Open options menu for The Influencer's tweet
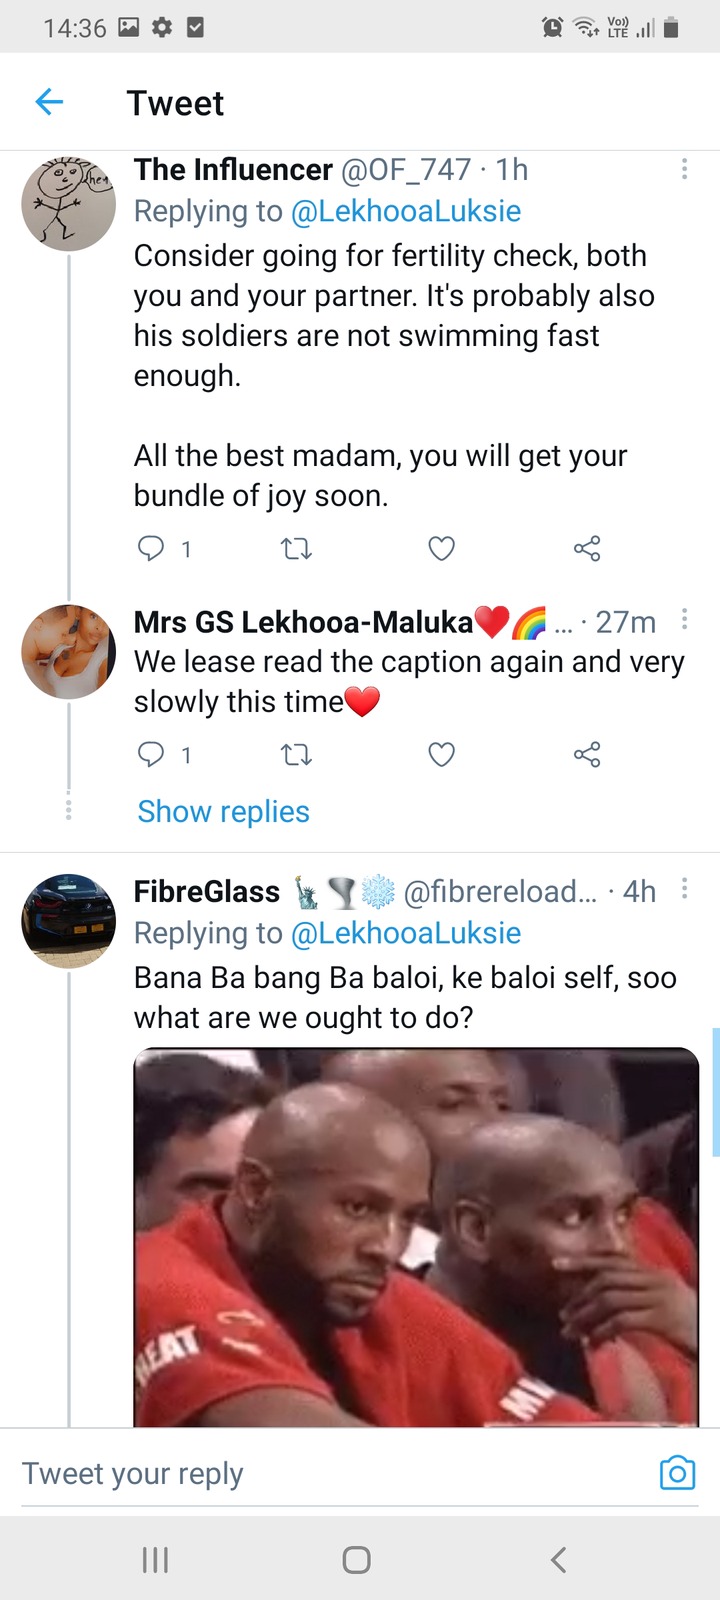720x1600 pixels. coord(684,169)
